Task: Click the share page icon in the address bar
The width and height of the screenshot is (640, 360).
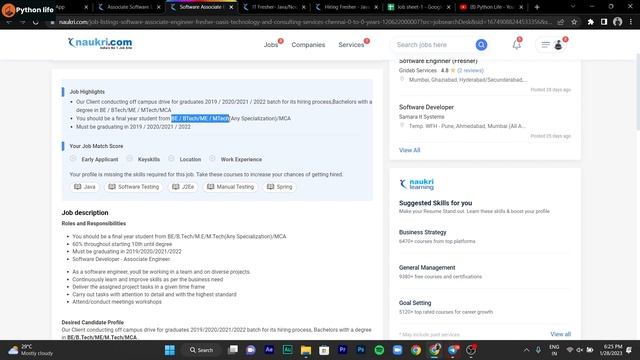Action: [x=561, y=22]
